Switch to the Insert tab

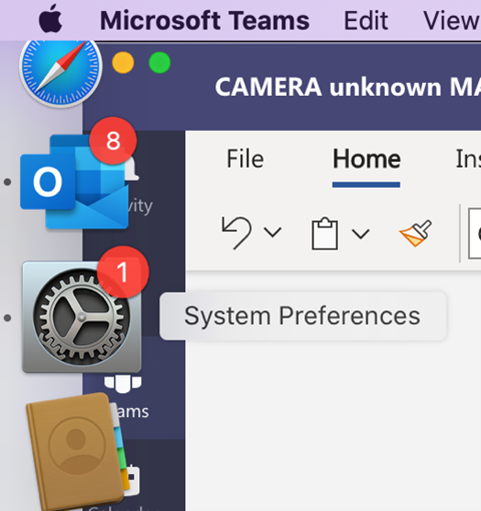point(468,159)
